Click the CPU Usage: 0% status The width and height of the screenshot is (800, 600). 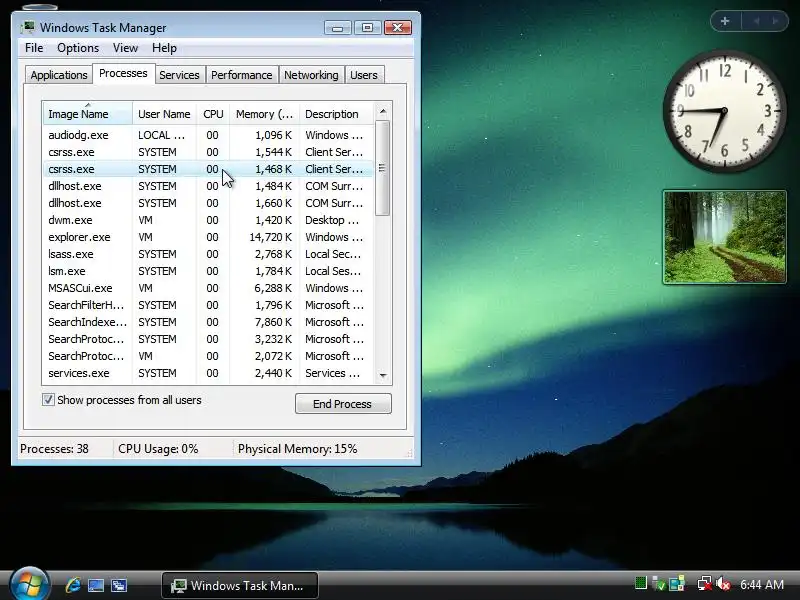coord(158,449)
